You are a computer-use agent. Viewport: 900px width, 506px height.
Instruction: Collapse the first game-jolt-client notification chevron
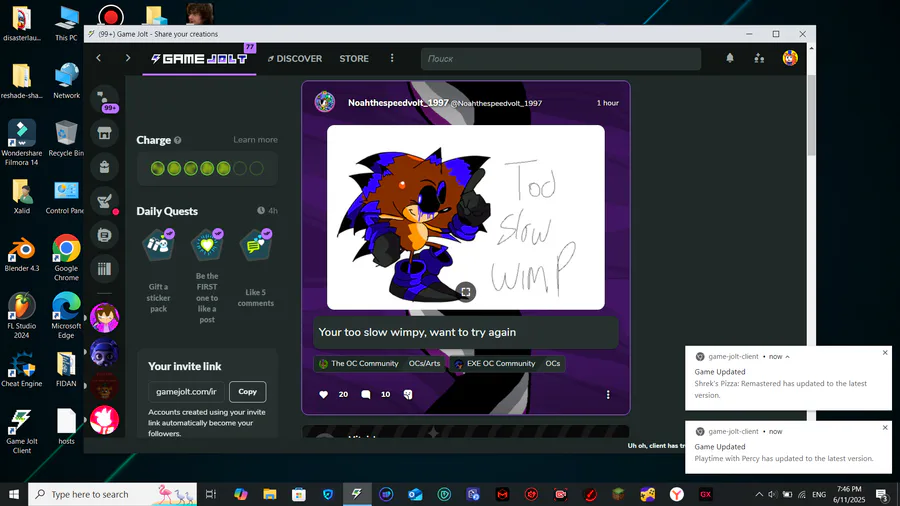788,356
